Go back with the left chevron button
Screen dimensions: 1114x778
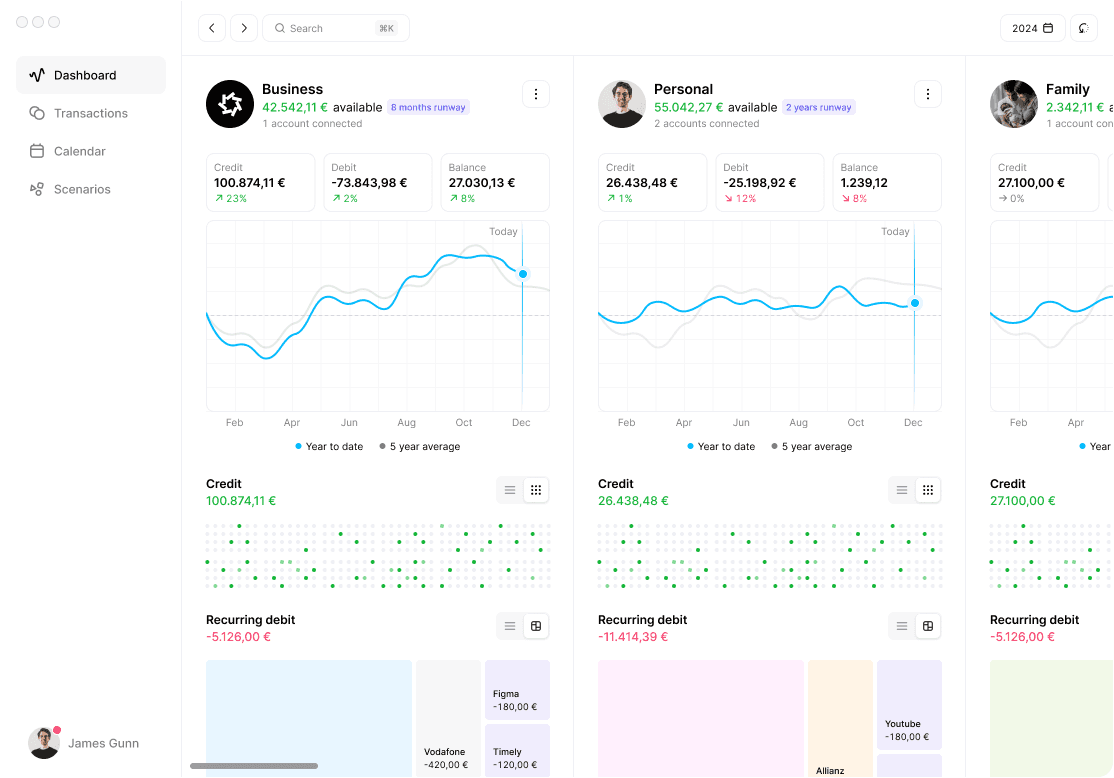pos(212,28)
